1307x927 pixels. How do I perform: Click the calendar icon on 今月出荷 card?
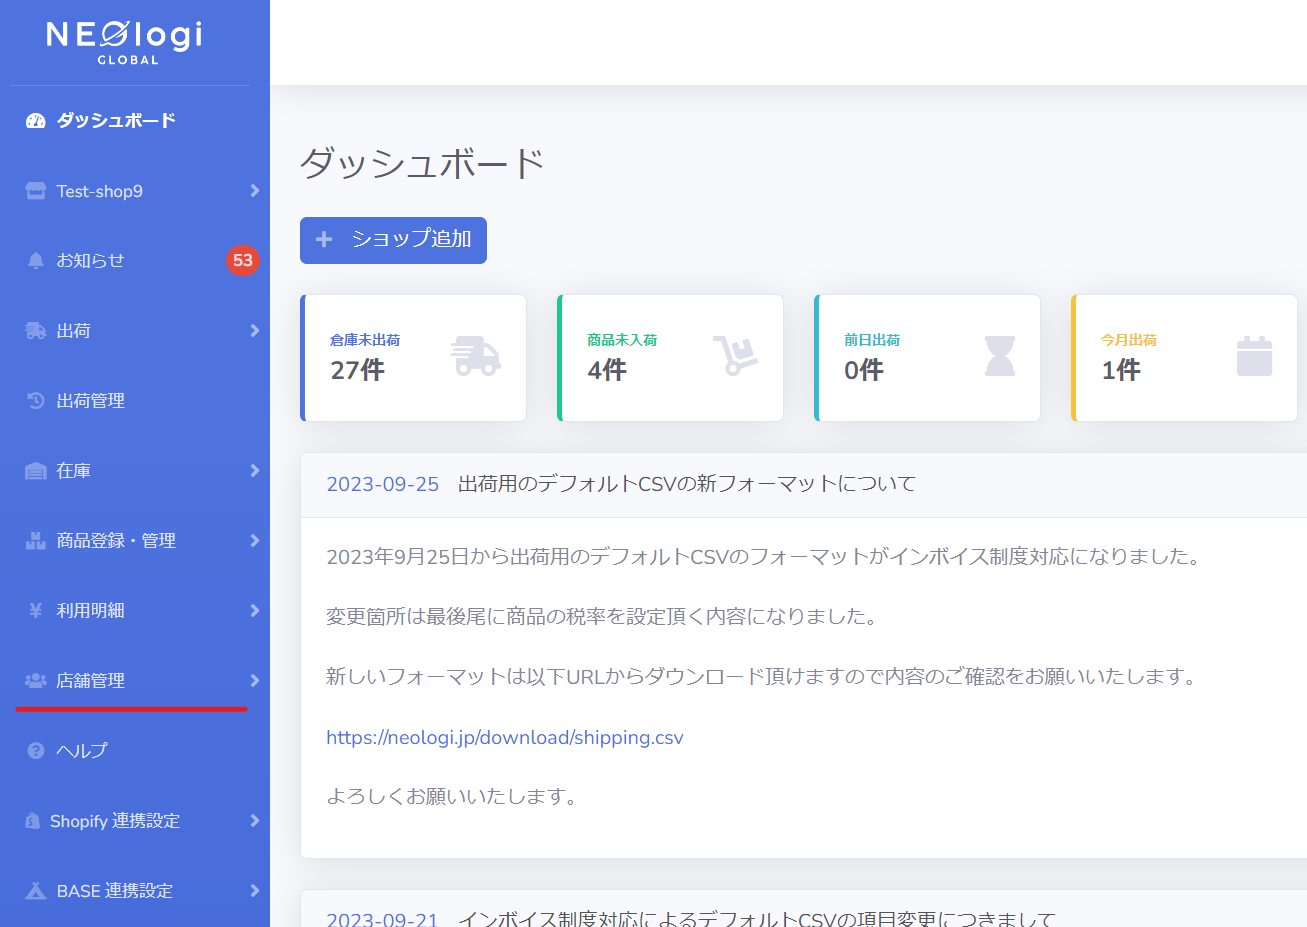tap(1254, 356)
